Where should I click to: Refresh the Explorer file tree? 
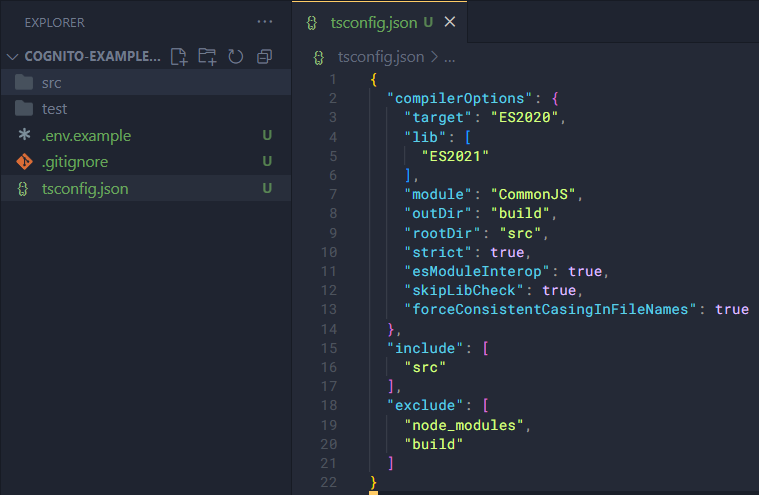pyautogui.click(x=236, y=56)
